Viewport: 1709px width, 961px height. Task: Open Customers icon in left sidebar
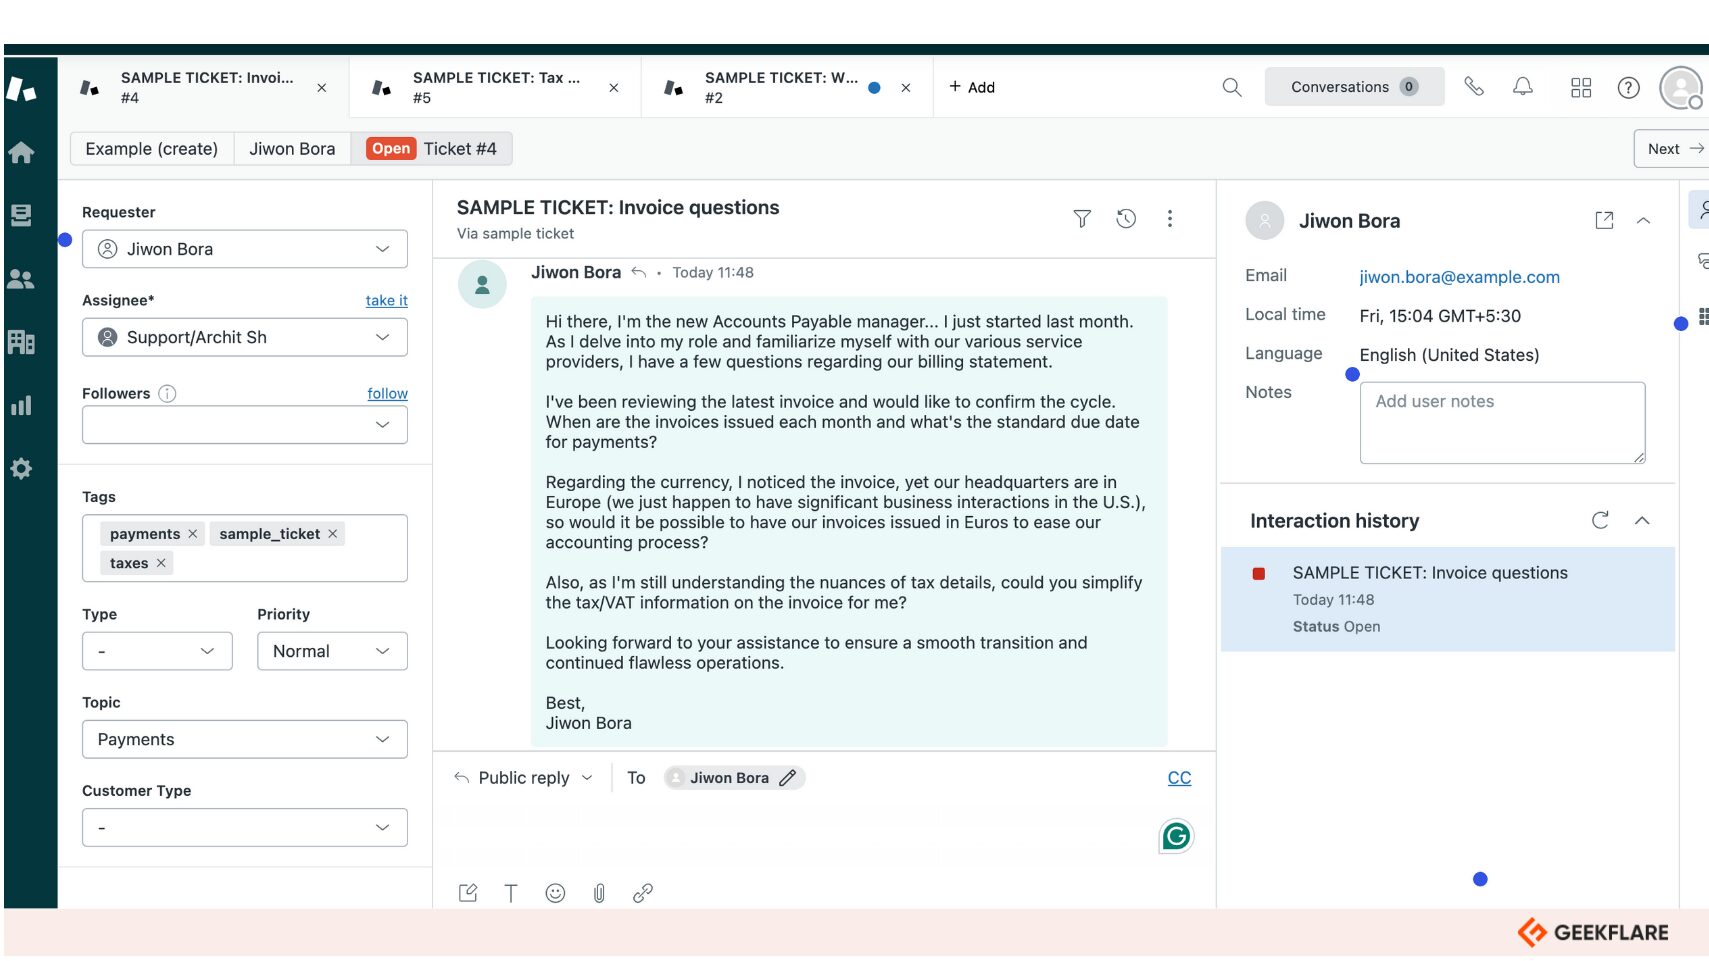pos(21,280)
